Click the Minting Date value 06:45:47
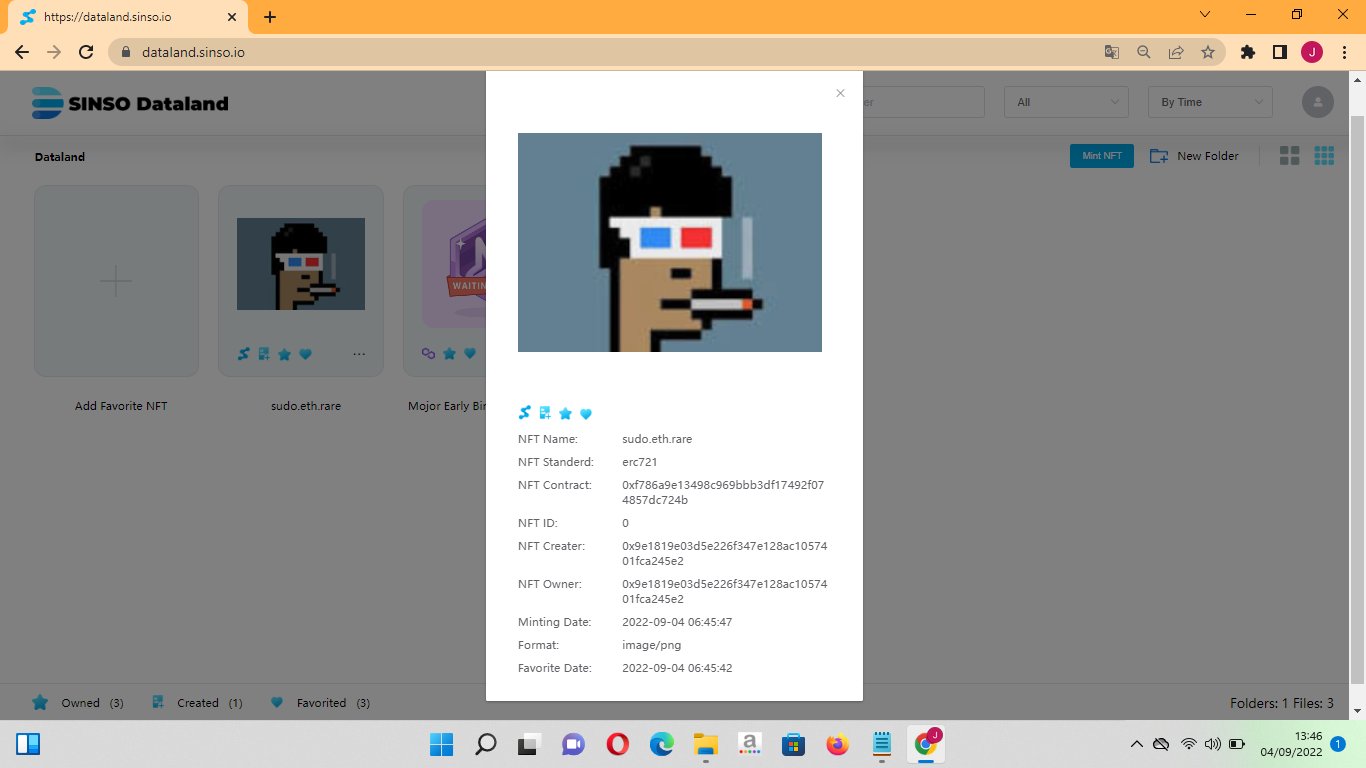The width and height of the screenshot is (1366, 768). [677, 622]
